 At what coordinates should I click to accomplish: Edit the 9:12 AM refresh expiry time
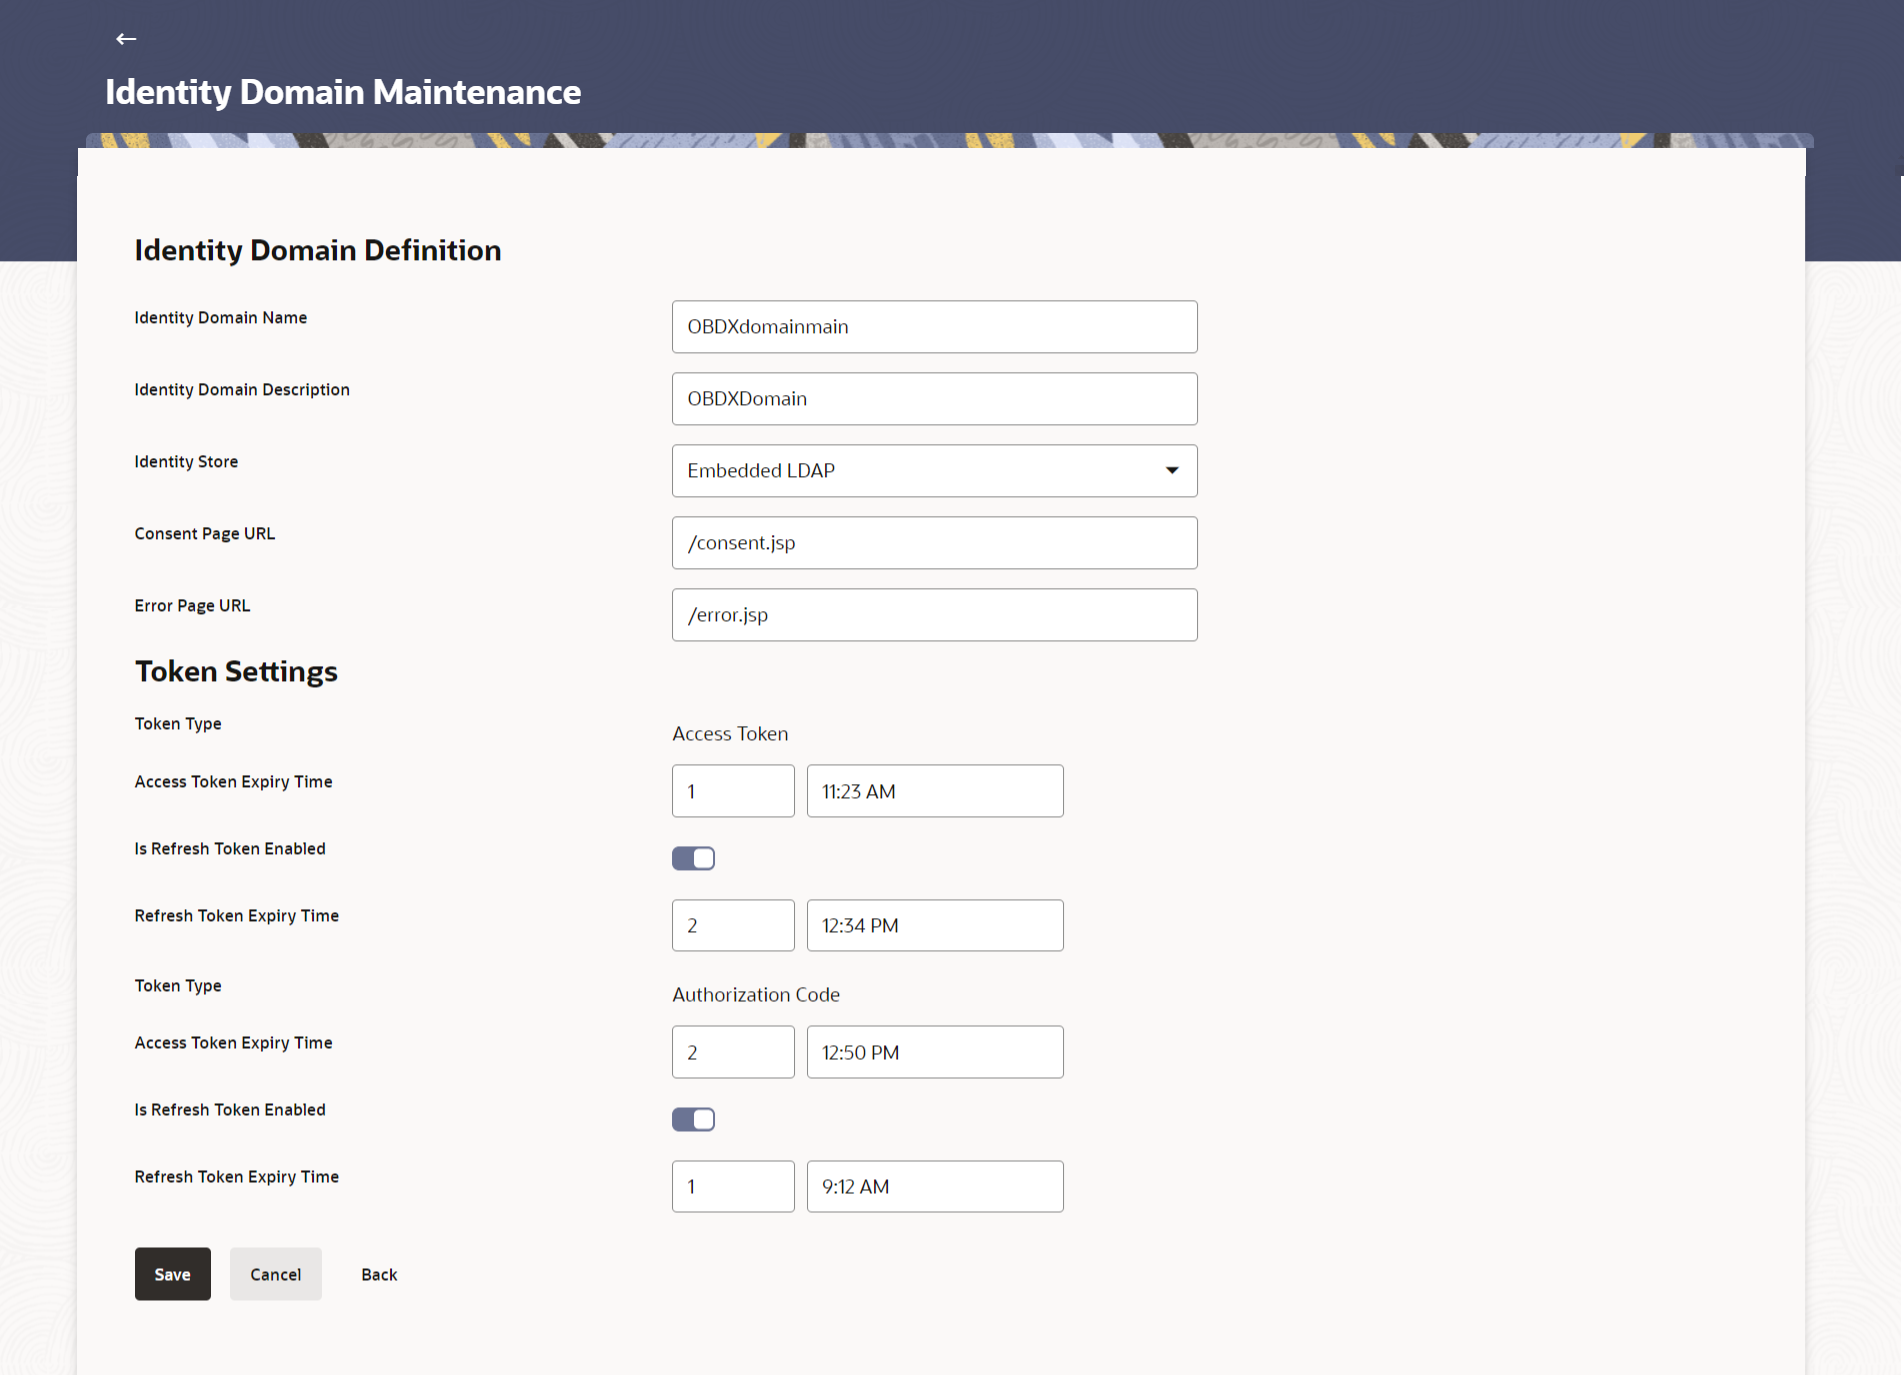[935, 1186]
